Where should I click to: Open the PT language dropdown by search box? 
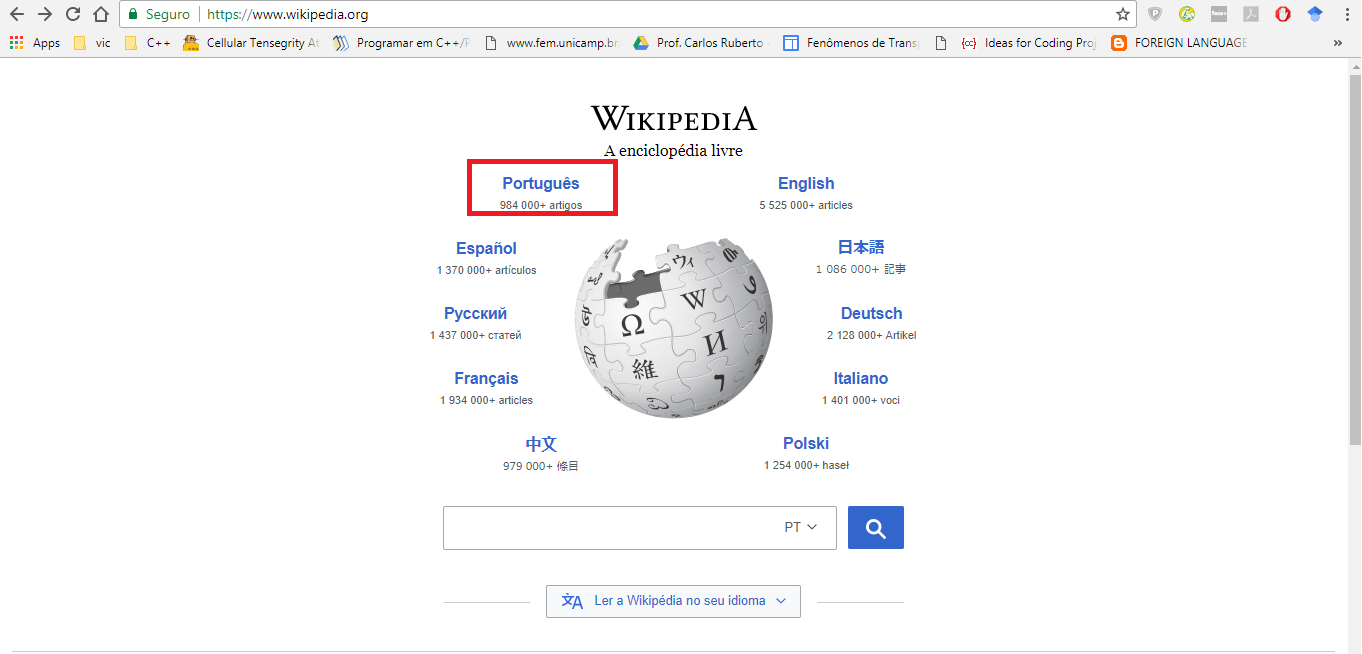coord(799,527)
